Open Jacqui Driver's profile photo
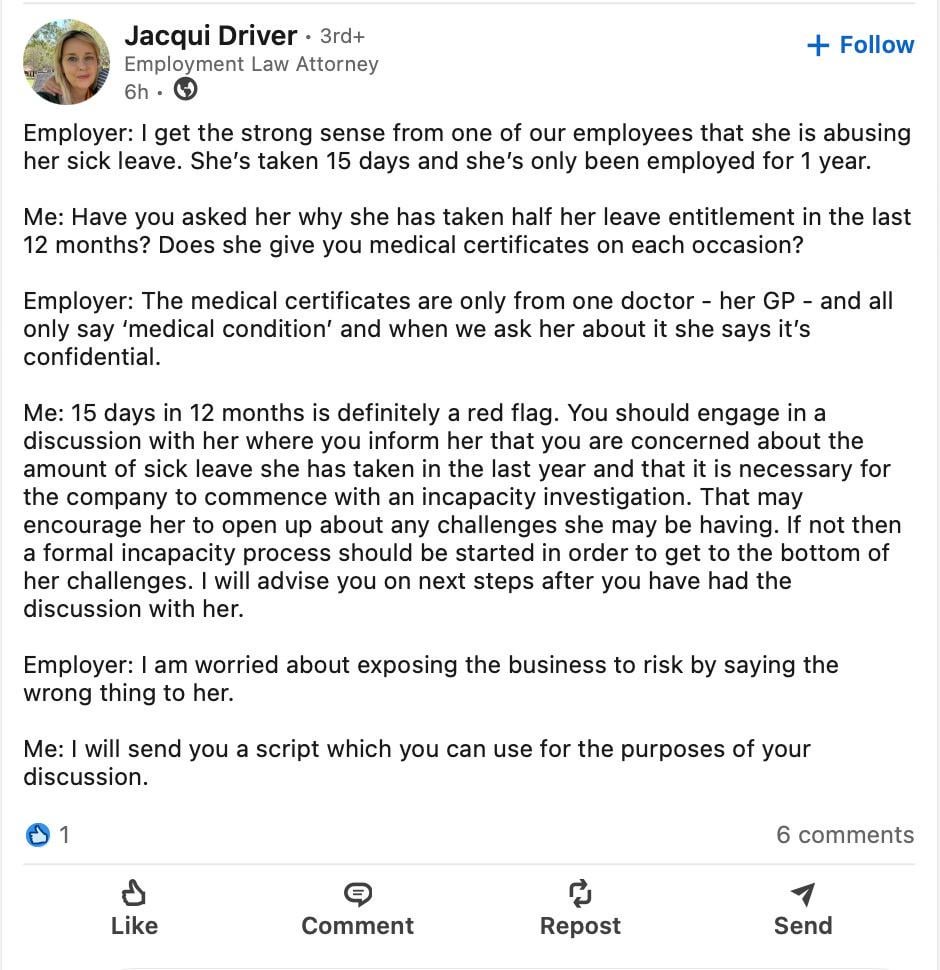This screenshot has width=940, height=970. [x=66, y=62]
